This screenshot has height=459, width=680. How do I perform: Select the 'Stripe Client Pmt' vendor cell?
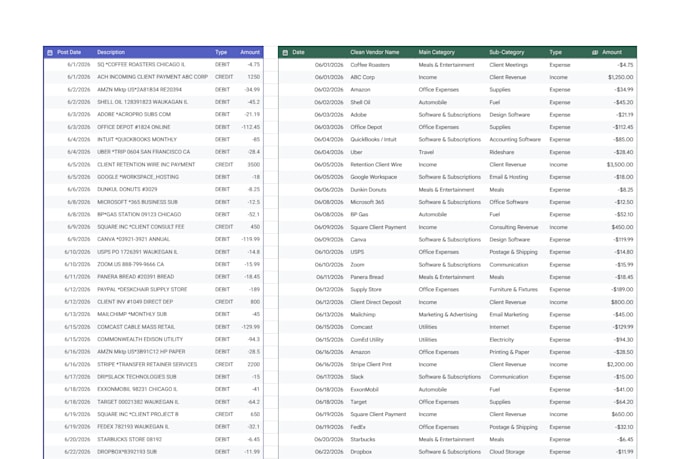click(x=371, y=364)
